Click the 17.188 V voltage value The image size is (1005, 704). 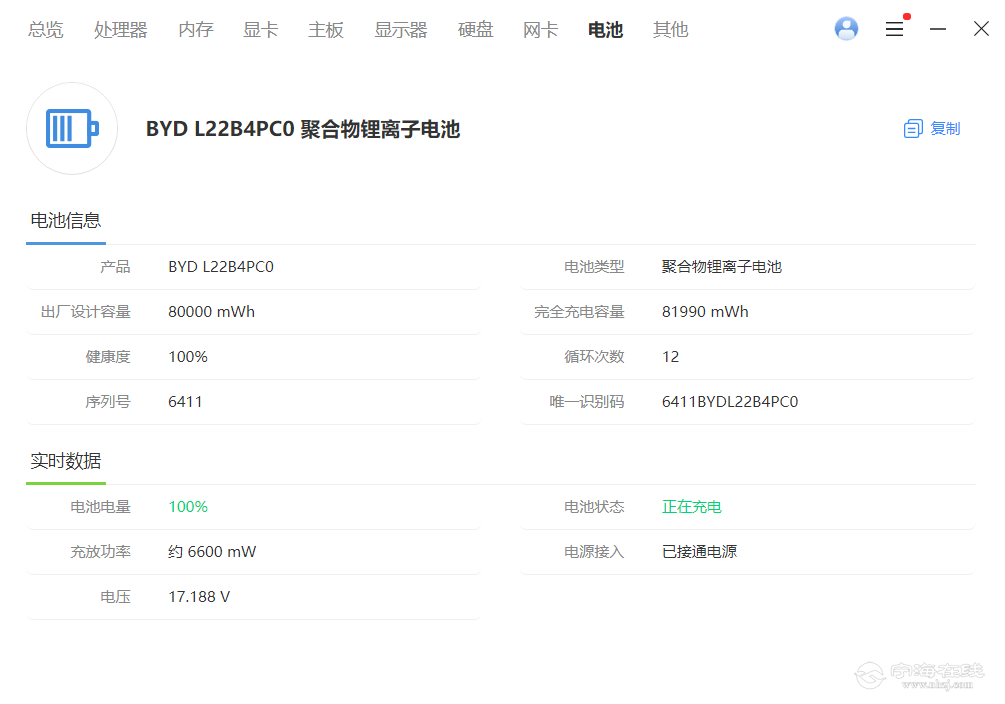pyautogui.click(x=199, y=596)
